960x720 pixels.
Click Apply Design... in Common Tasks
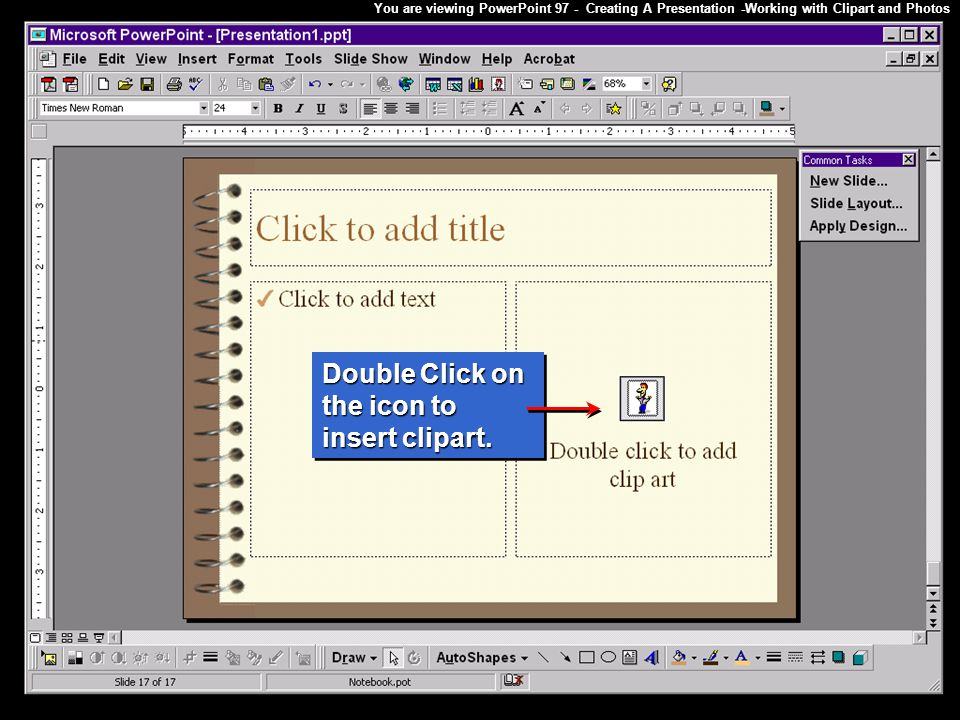(x=858, y=226)
